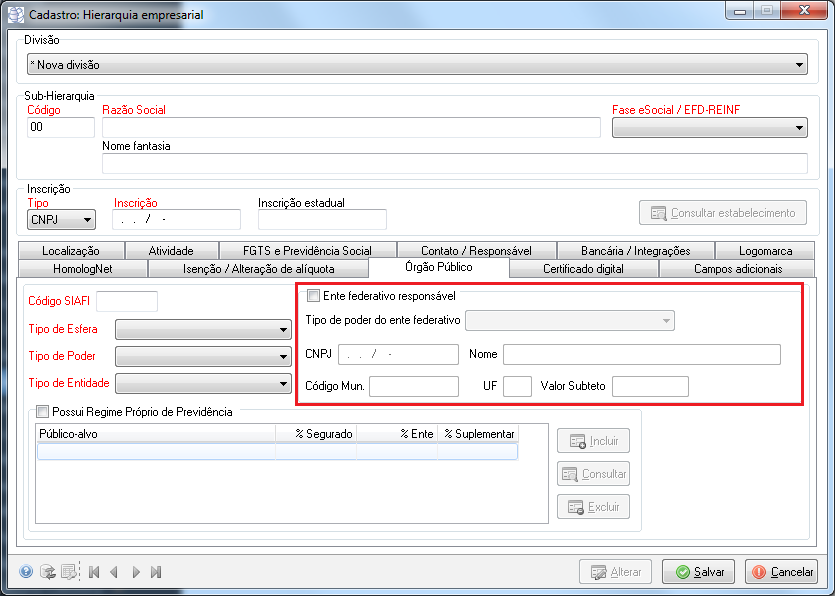Image resolution: width=835 pixels, height=596 pixels.
Task: Check Possui Regime Próprio de Previdência
Action: pos(42,411)
